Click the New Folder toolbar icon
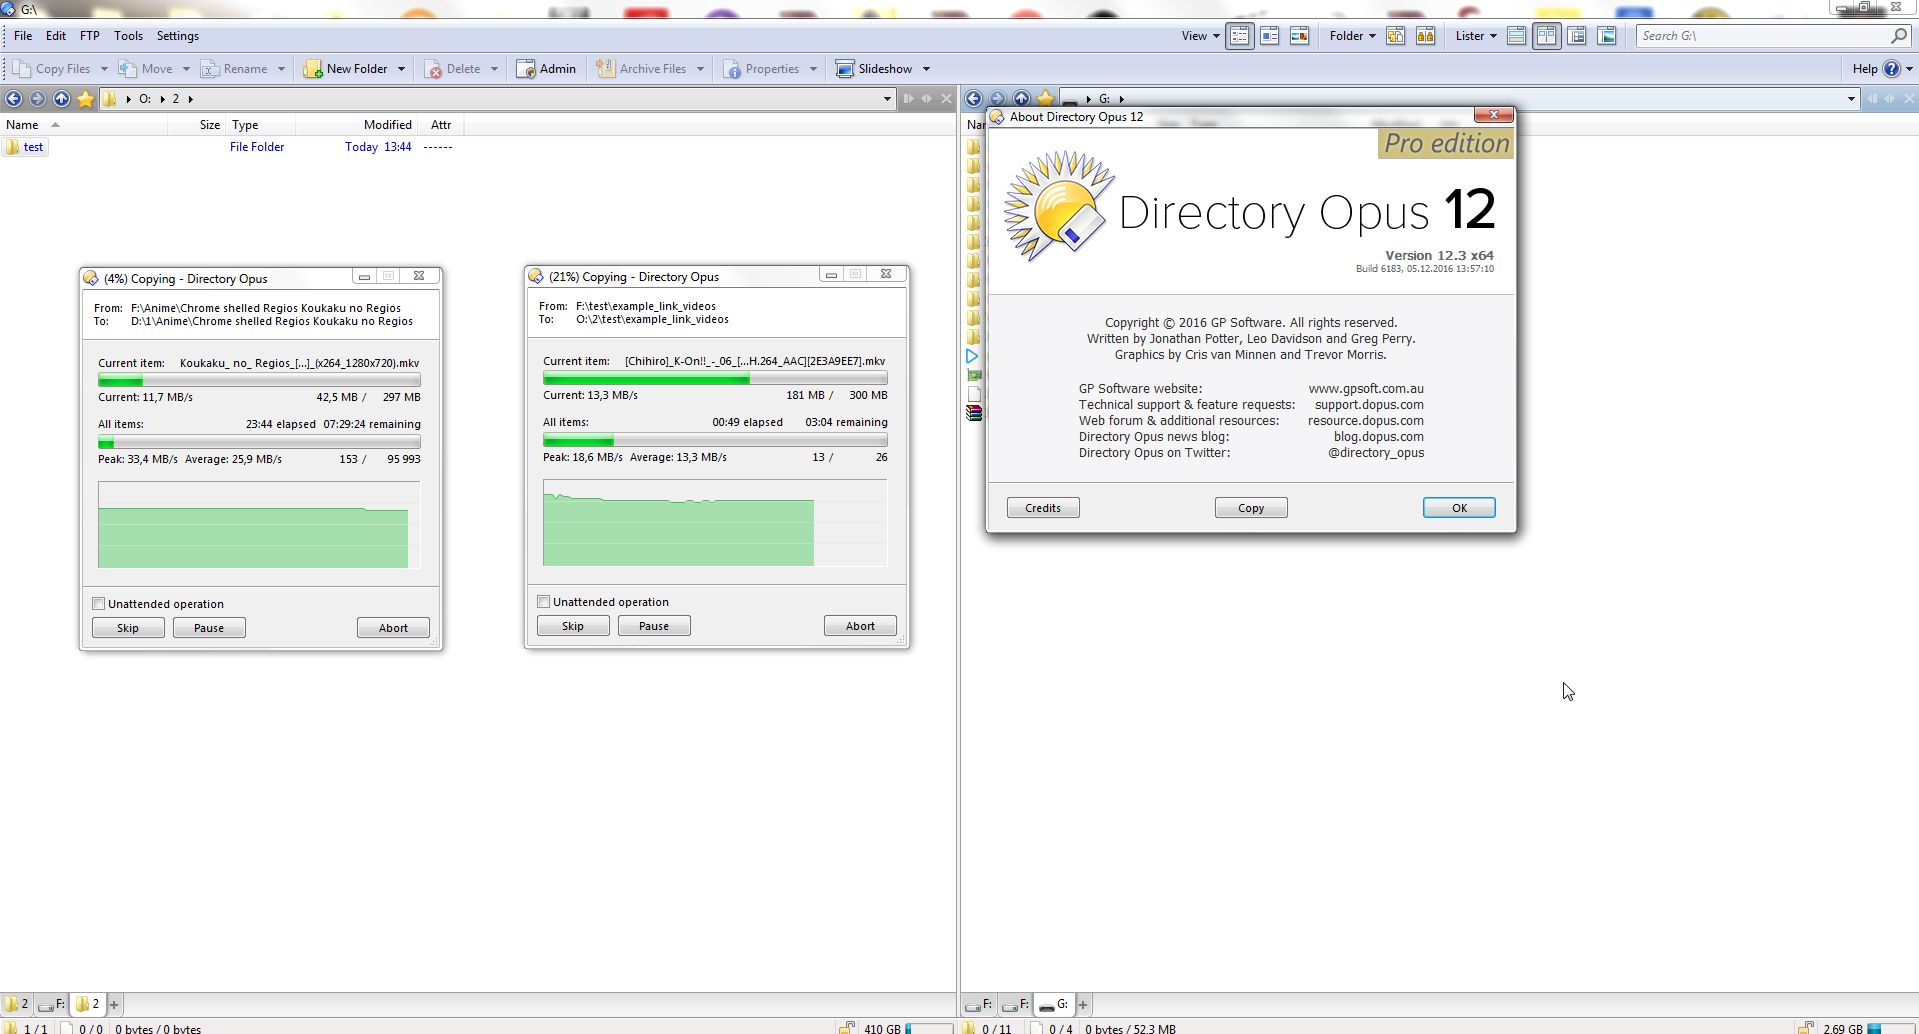The width and height of the screenshot is (1919, 1034). (313, 69)
